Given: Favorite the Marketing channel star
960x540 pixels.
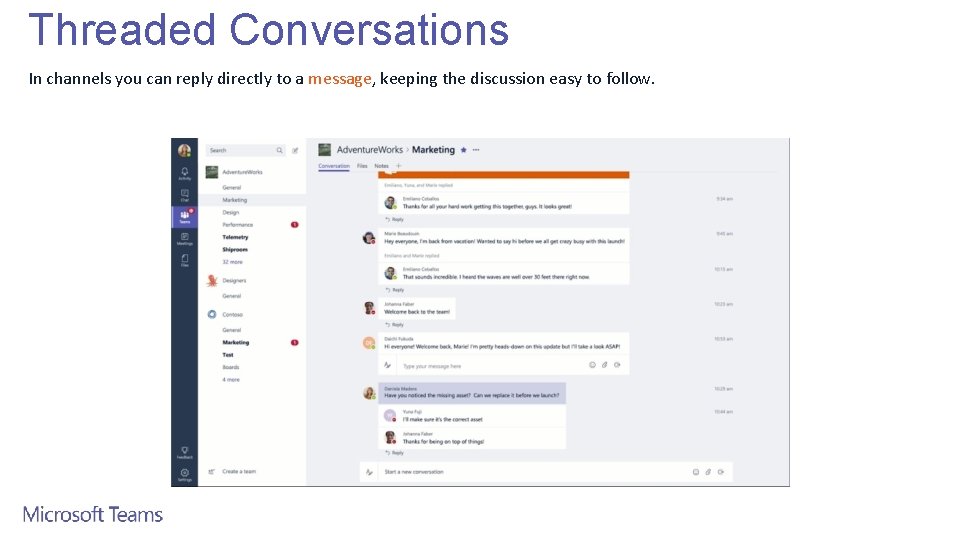Looking at the screenshot, I should 463,150.
